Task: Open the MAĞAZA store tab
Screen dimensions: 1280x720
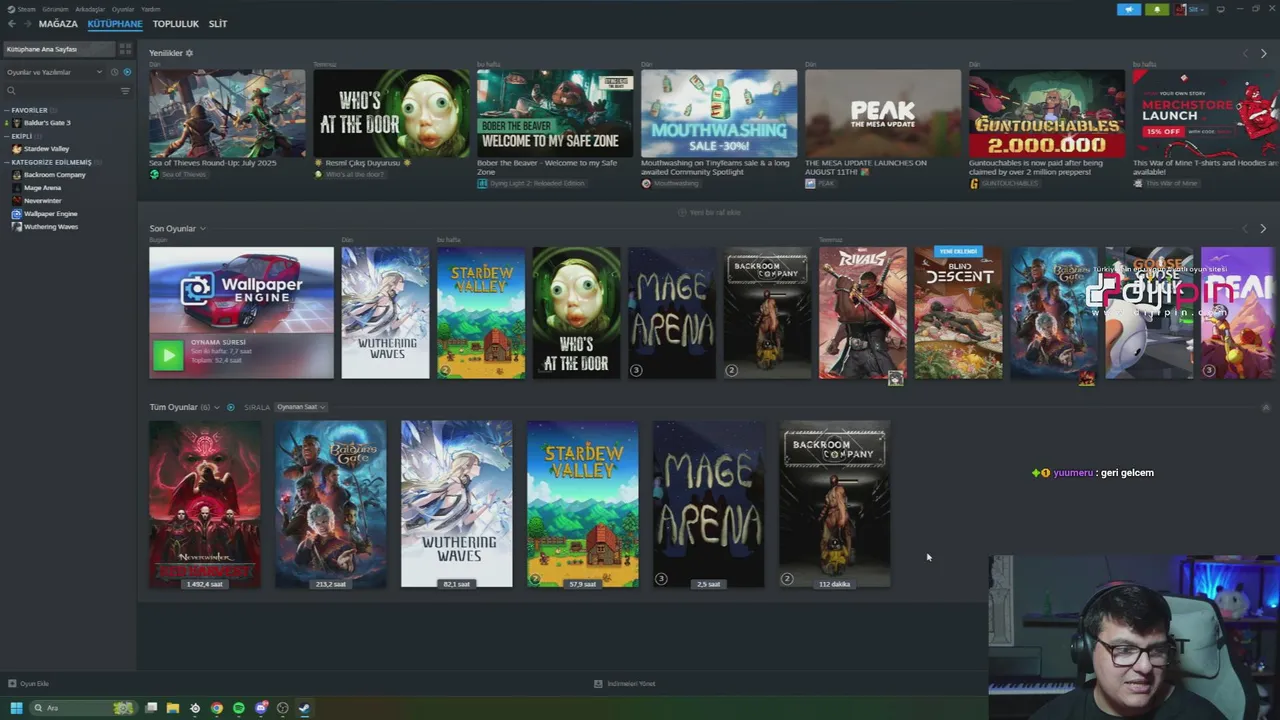Action: pos(58,24)
